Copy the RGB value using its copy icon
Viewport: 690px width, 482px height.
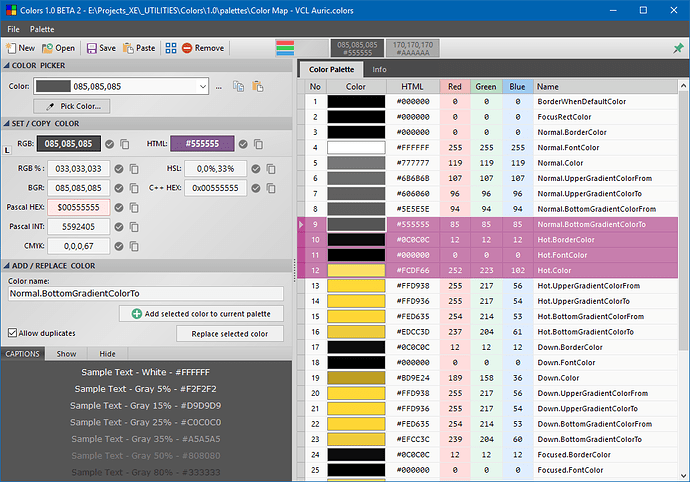tap(125, 144)
